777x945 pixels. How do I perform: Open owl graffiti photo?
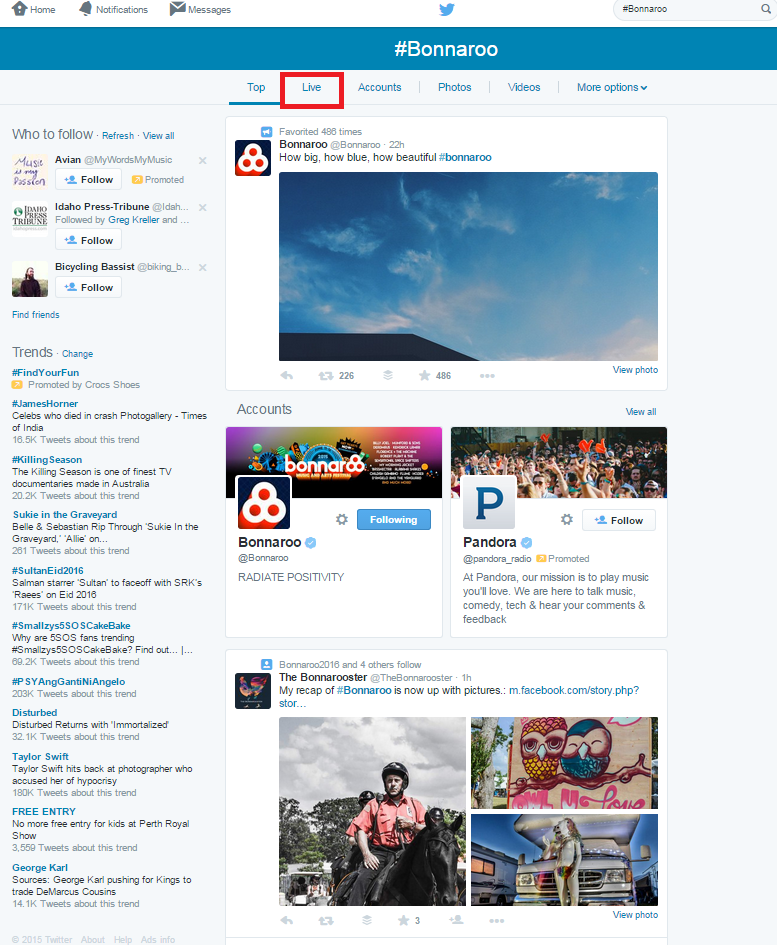click(564, 763)
